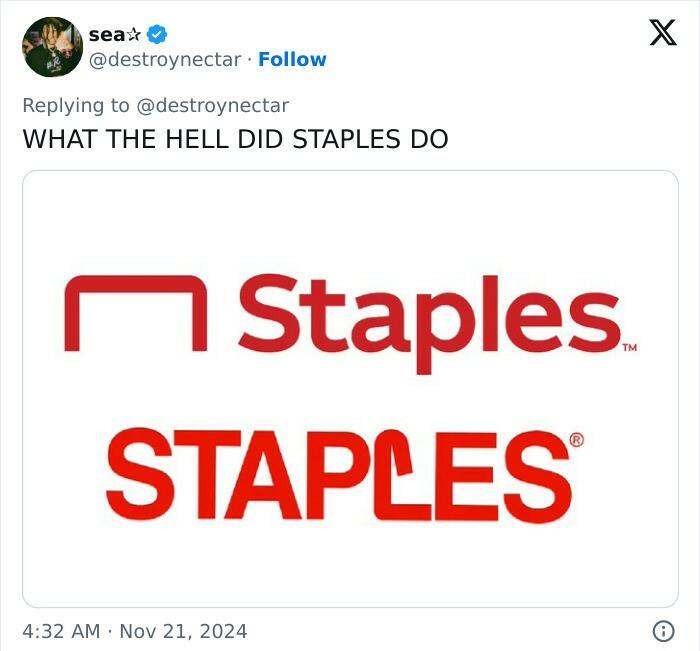Open the info icon beside the timestamp
The height and width of the screenshot is (651, 700).
(x=662, y=631)
